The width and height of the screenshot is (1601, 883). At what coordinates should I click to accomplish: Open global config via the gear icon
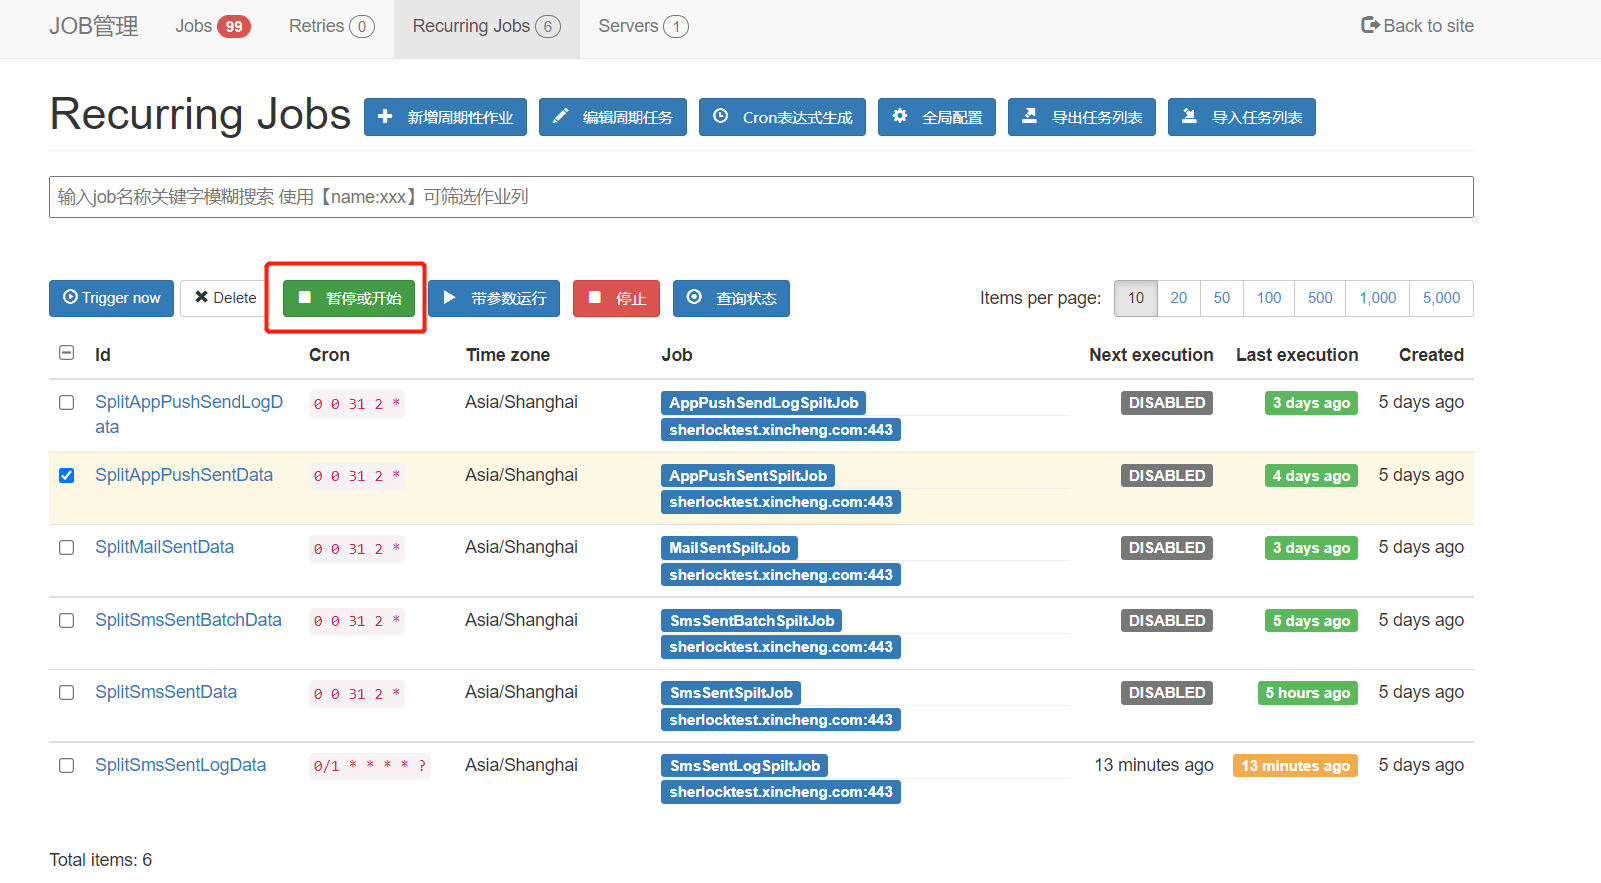click(x=900, y=117)
